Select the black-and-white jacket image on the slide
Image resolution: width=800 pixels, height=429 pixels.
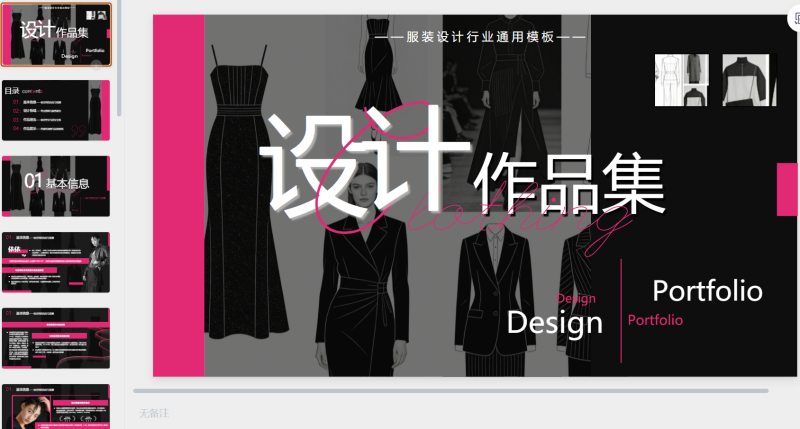pos(749,80)
